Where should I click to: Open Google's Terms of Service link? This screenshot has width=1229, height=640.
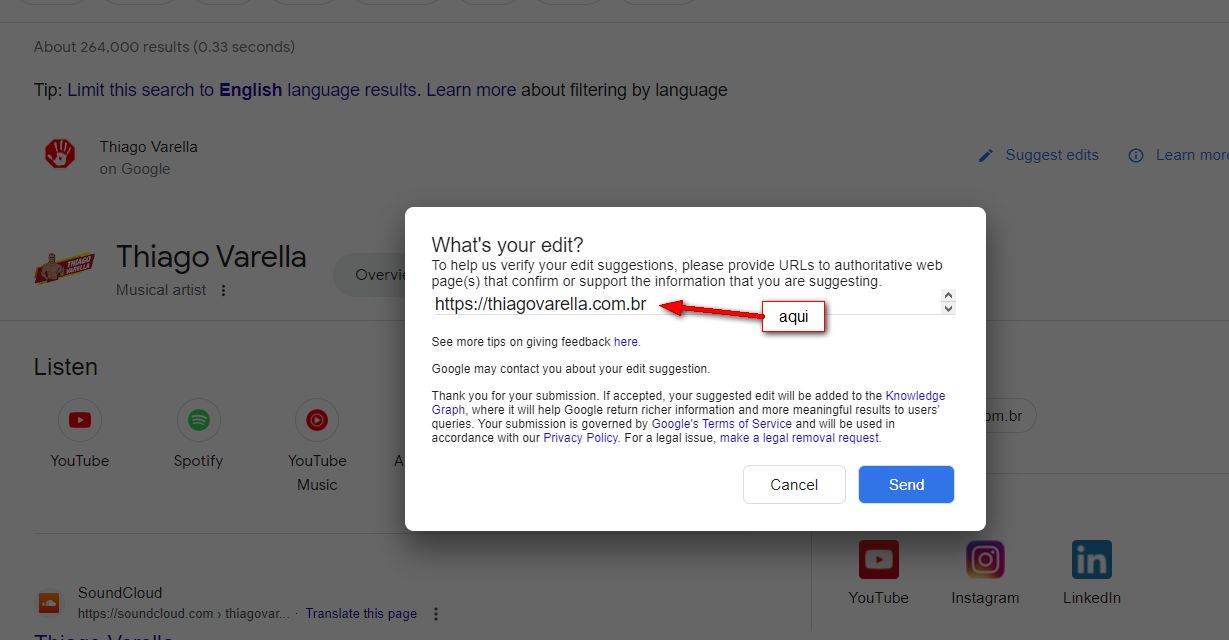(721, 424)
